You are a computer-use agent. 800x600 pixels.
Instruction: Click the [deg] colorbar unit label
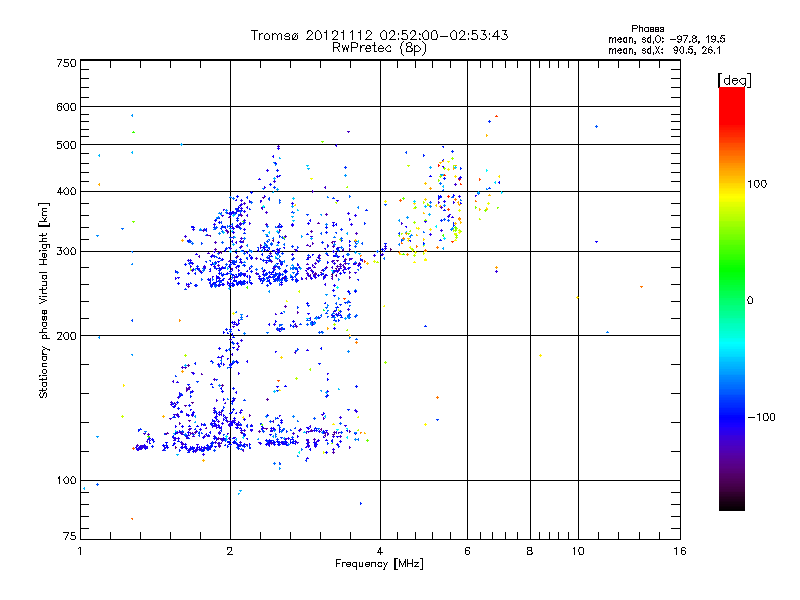click(734, 80)
